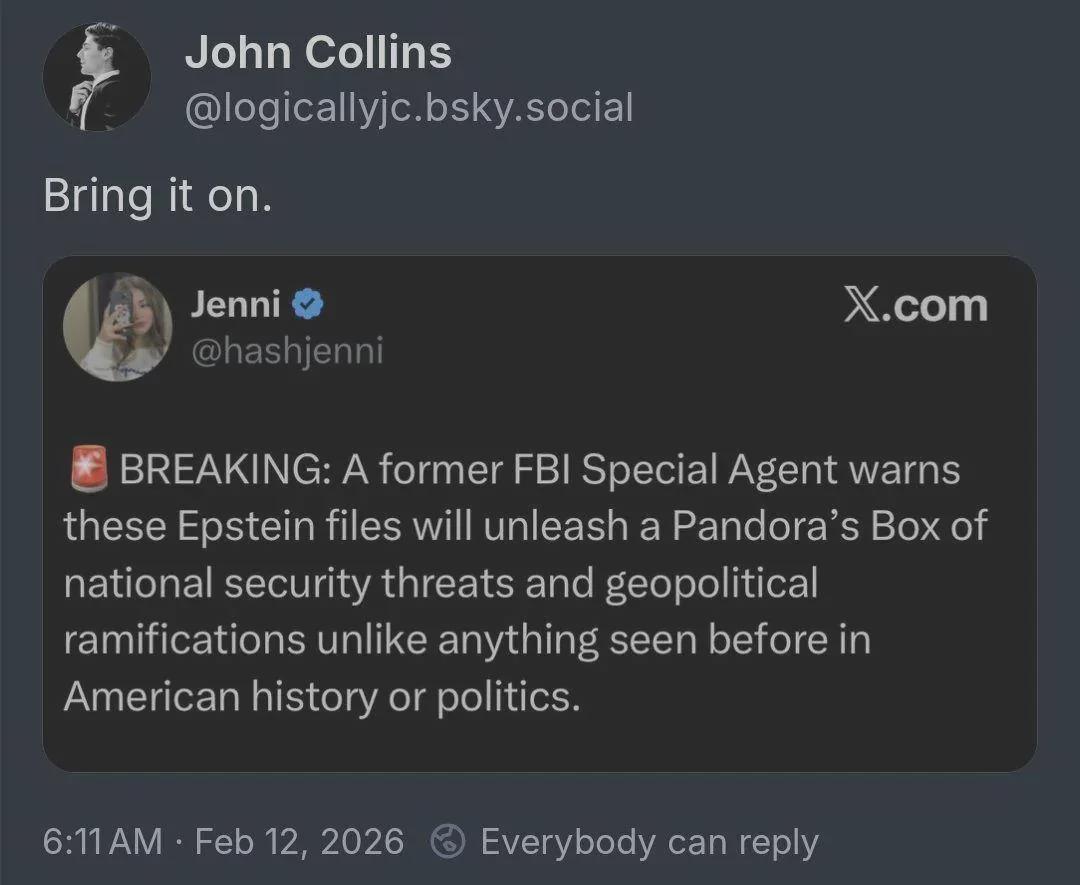This screenshot has height=885, width=1080.
Task: Click the red siren emoji
Action: click(90, 470)
